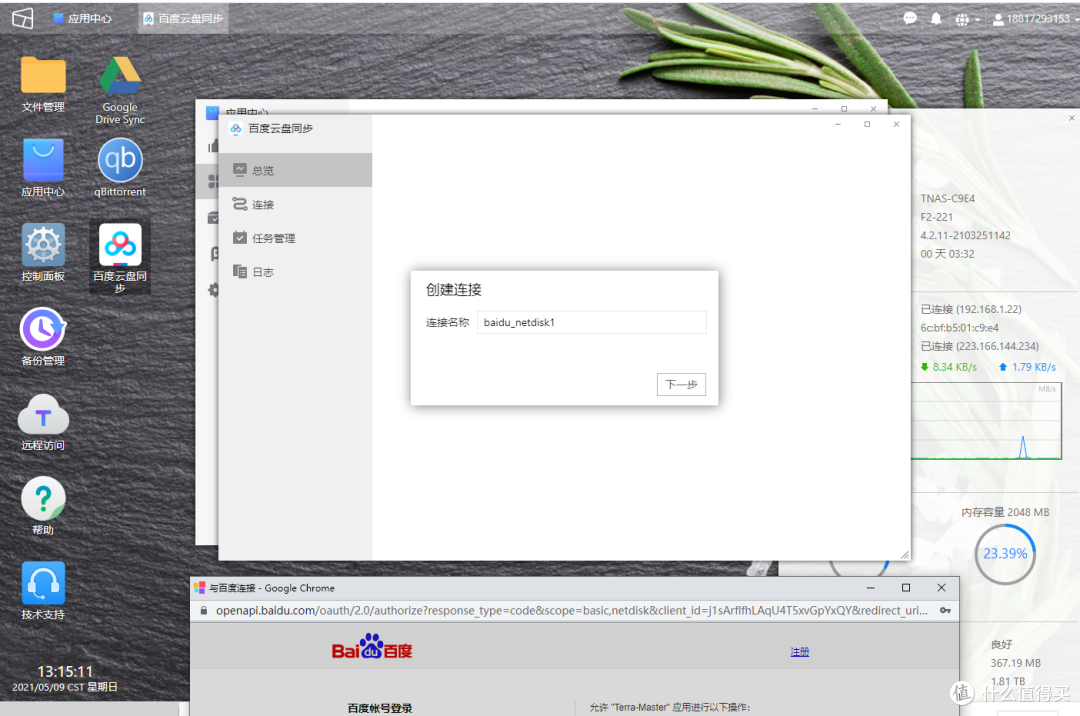Screen dimensions: 1080x716
Task: Open the 备份管理 desktop icon
Action: coord(43,337)
